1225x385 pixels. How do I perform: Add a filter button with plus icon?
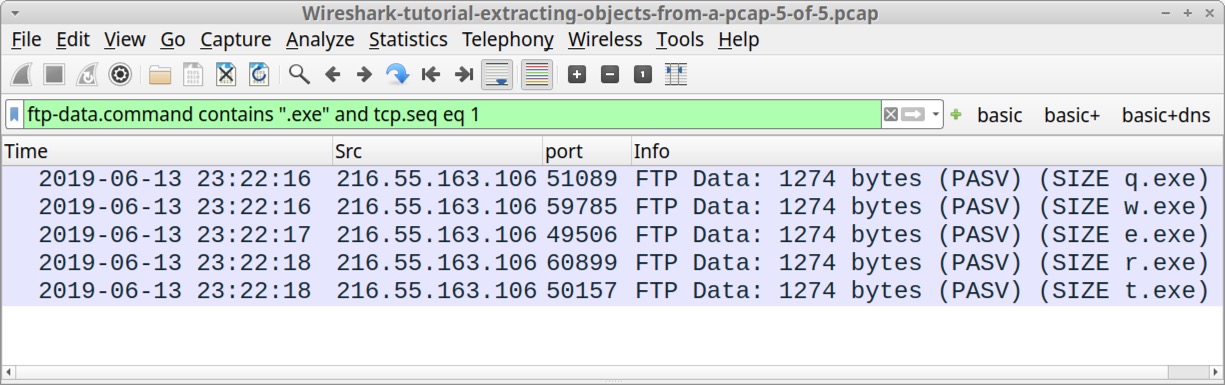[956, 115]
